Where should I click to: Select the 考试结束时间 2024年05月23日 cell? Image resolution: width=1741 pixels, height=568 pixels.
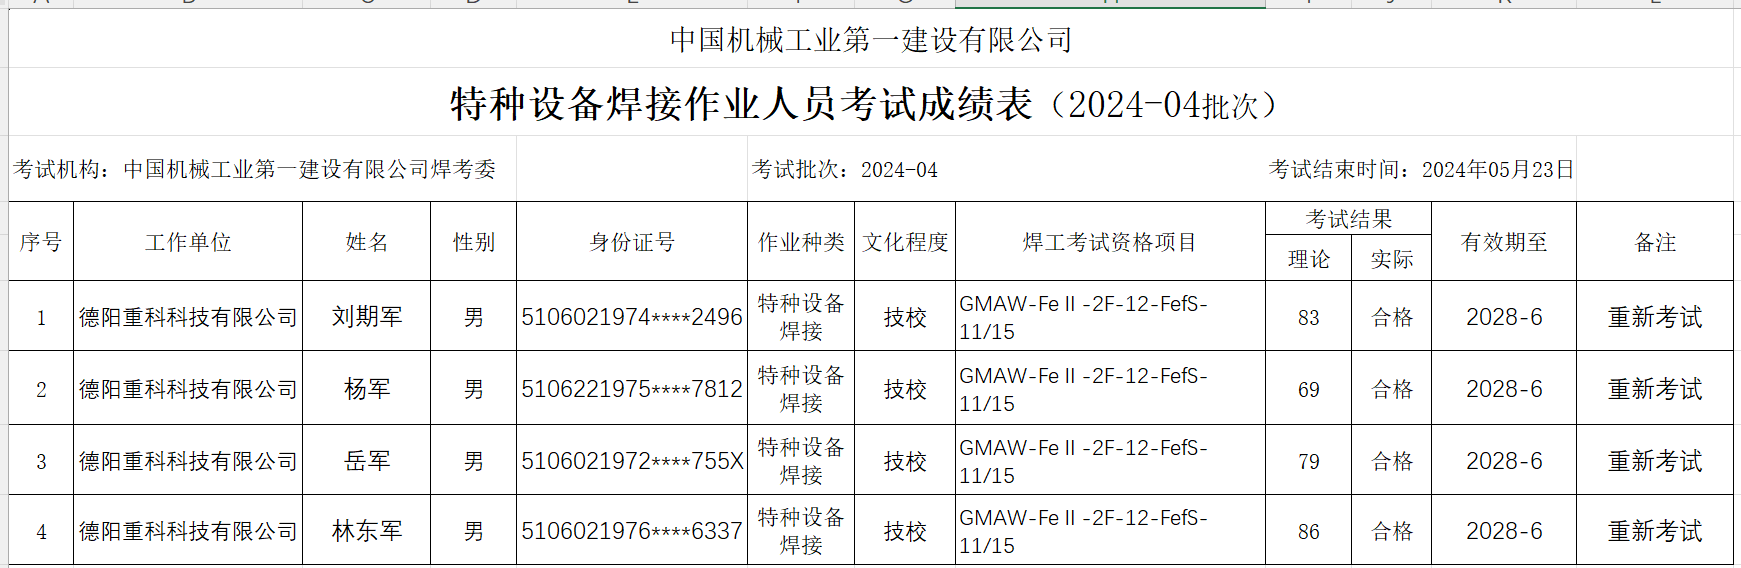tap(1421, 169)
